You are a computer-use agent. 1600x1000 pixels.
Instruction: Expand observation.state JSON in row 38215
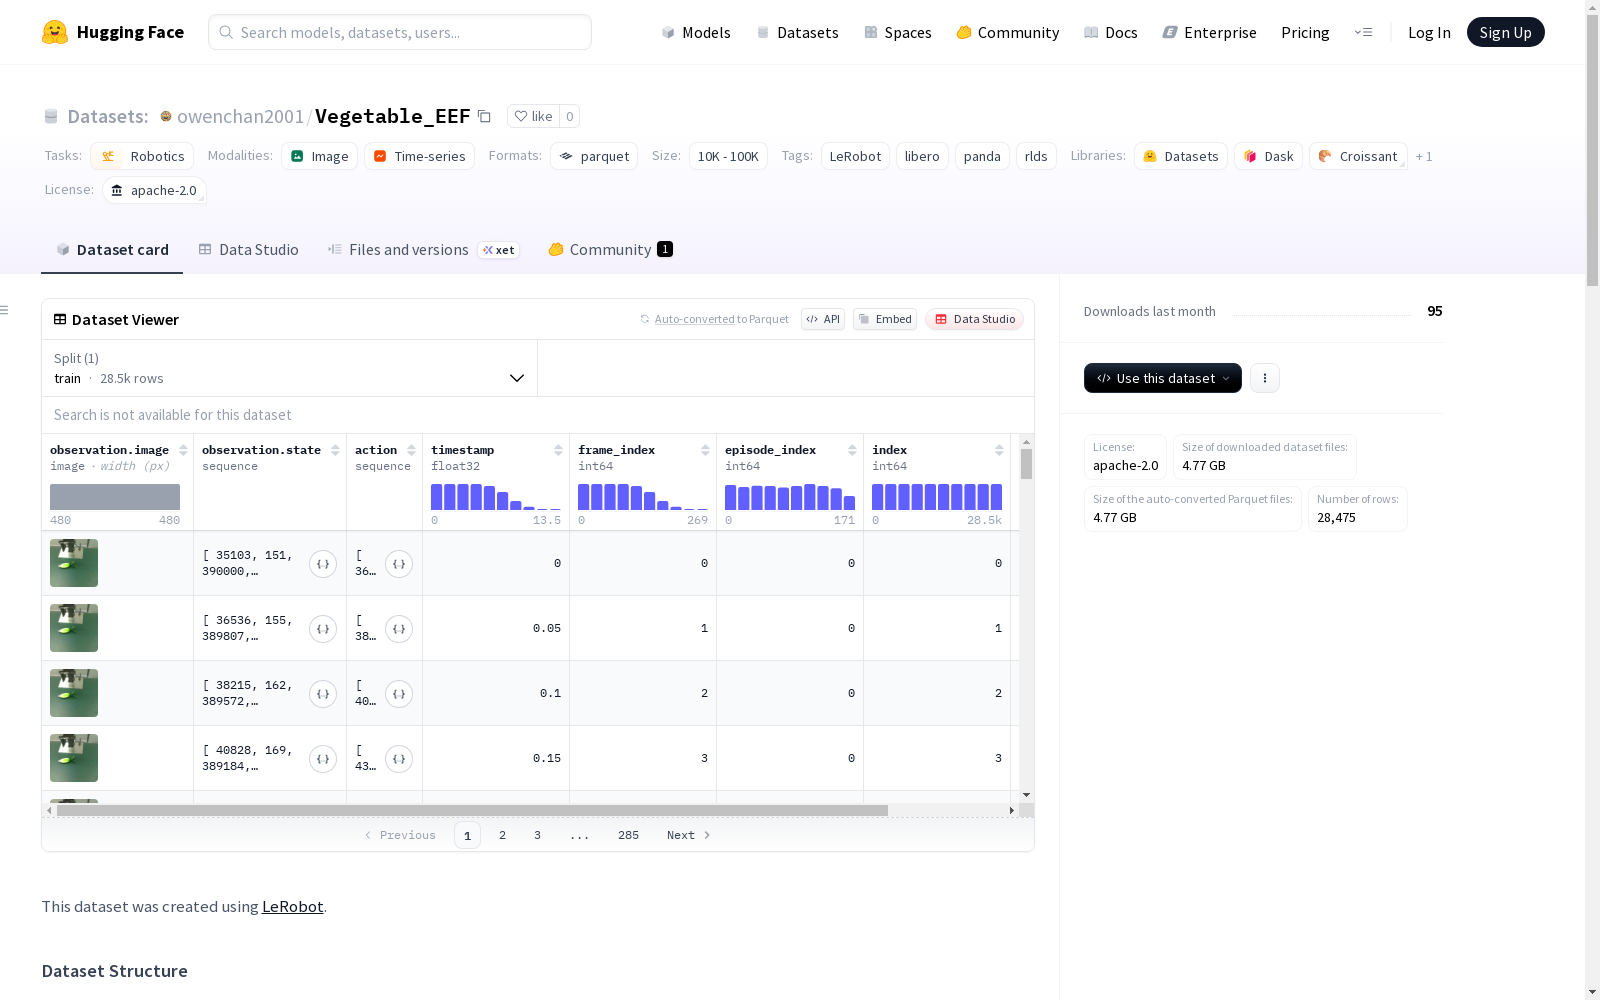point(323,694)
